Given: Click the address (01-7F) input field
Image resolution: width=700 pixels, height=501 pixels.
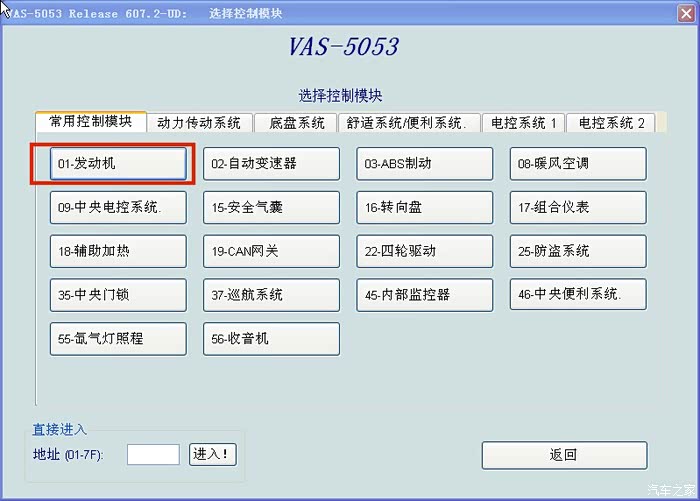Looking at the screenshot, I should point(153,455).
